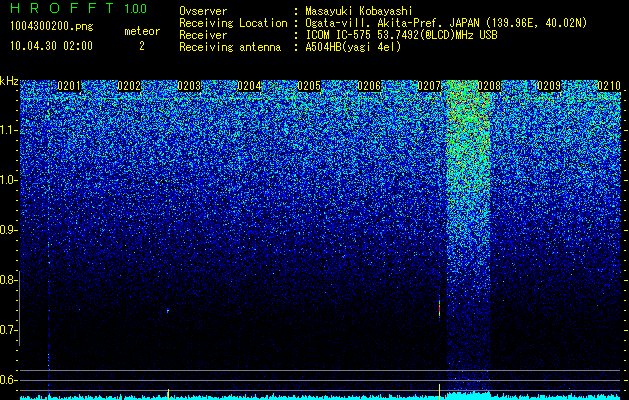Screen dimensions: 629x400
Task: Click the HROFFT 1.0.0 title text
Action: [x=78, y=8]
